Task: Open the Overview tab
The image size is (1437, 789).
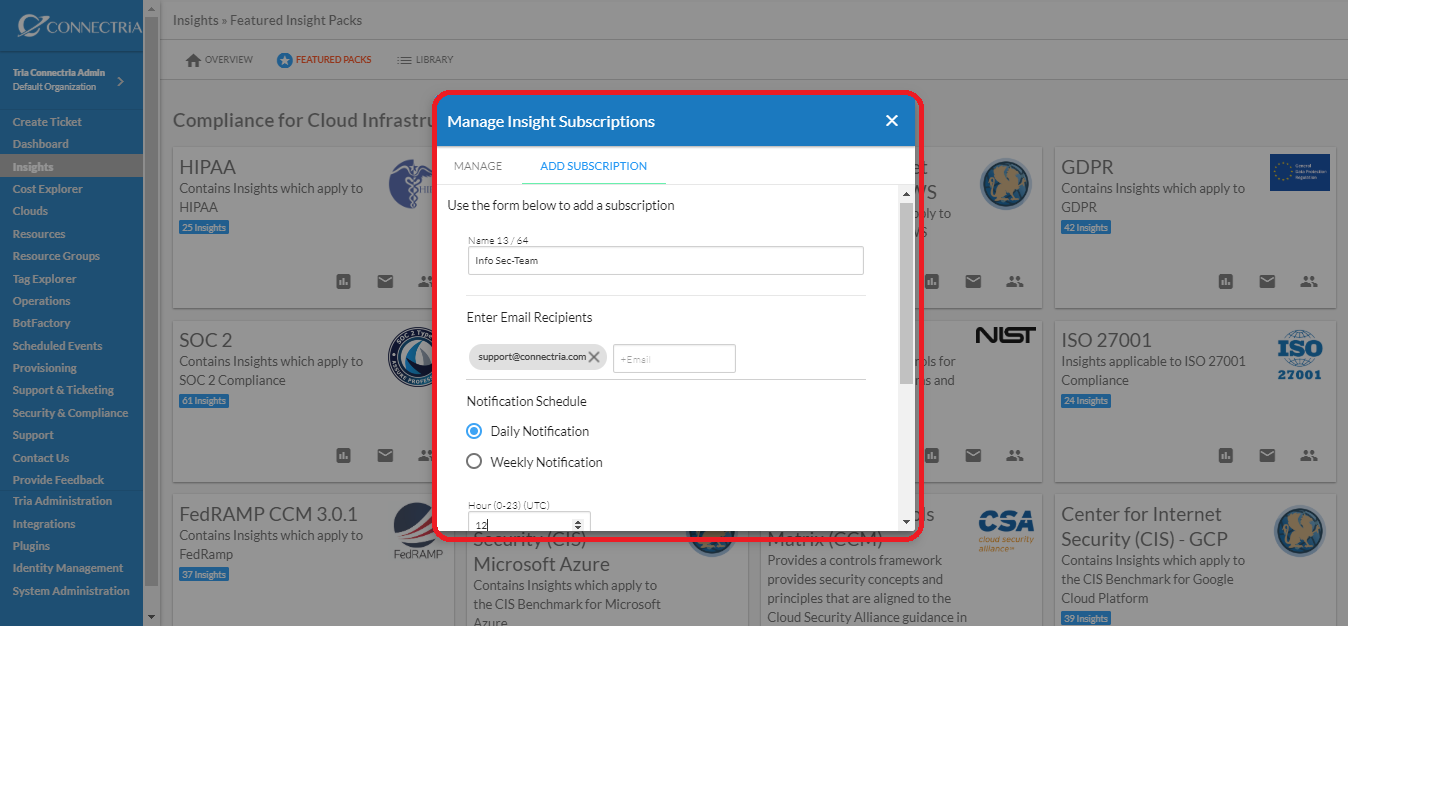Action: click(220, 60)
